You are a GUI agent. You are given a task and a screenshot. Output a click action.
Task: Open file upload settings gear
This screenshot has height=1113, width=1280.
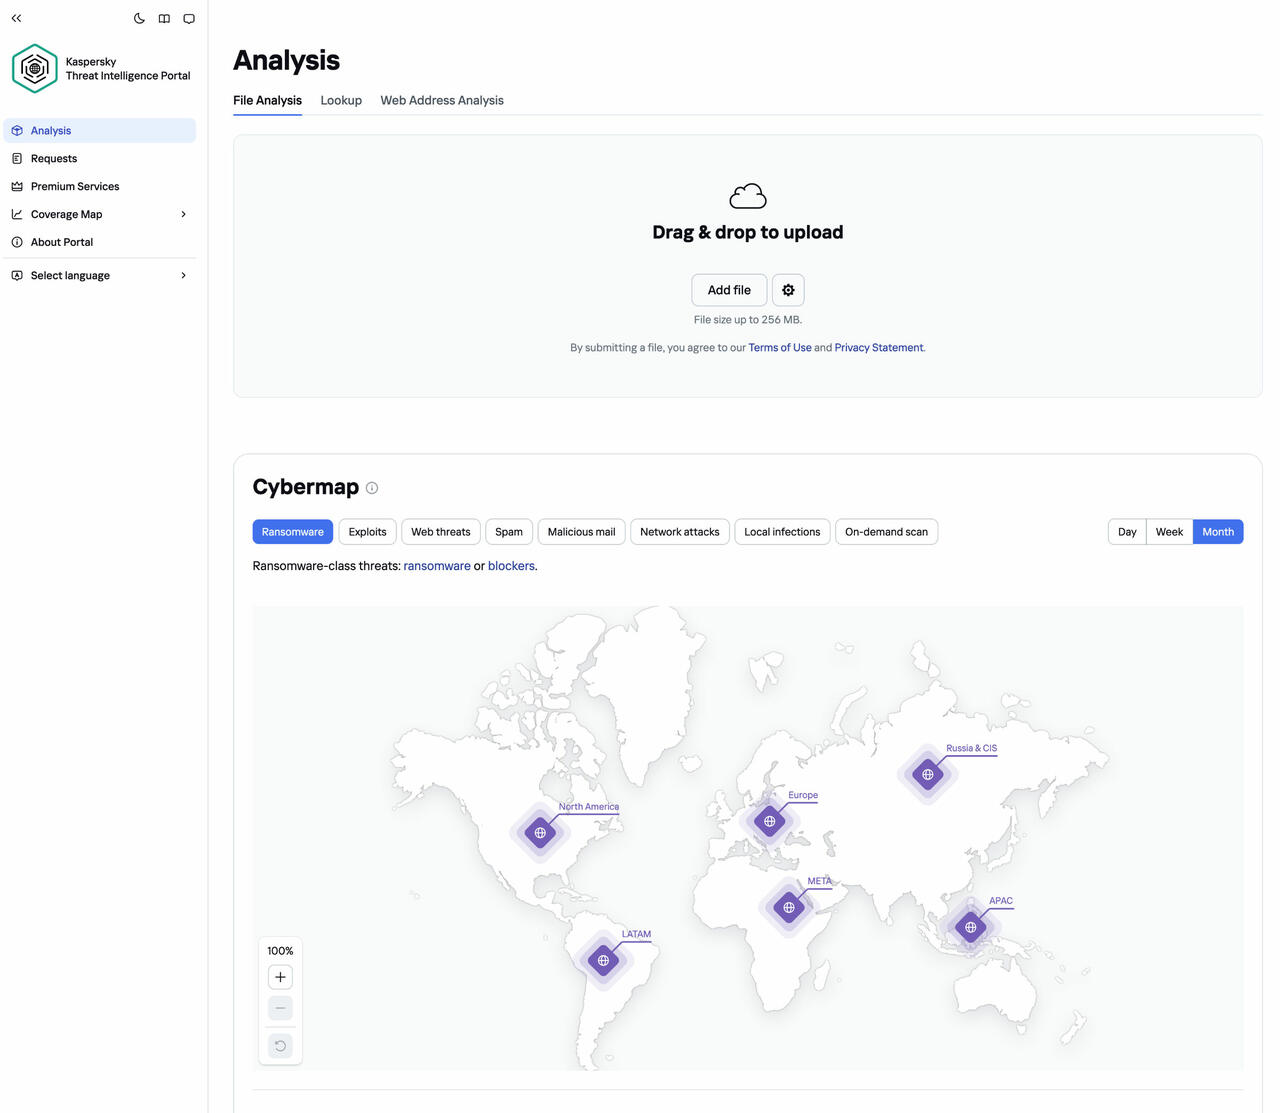coord(788,290)
